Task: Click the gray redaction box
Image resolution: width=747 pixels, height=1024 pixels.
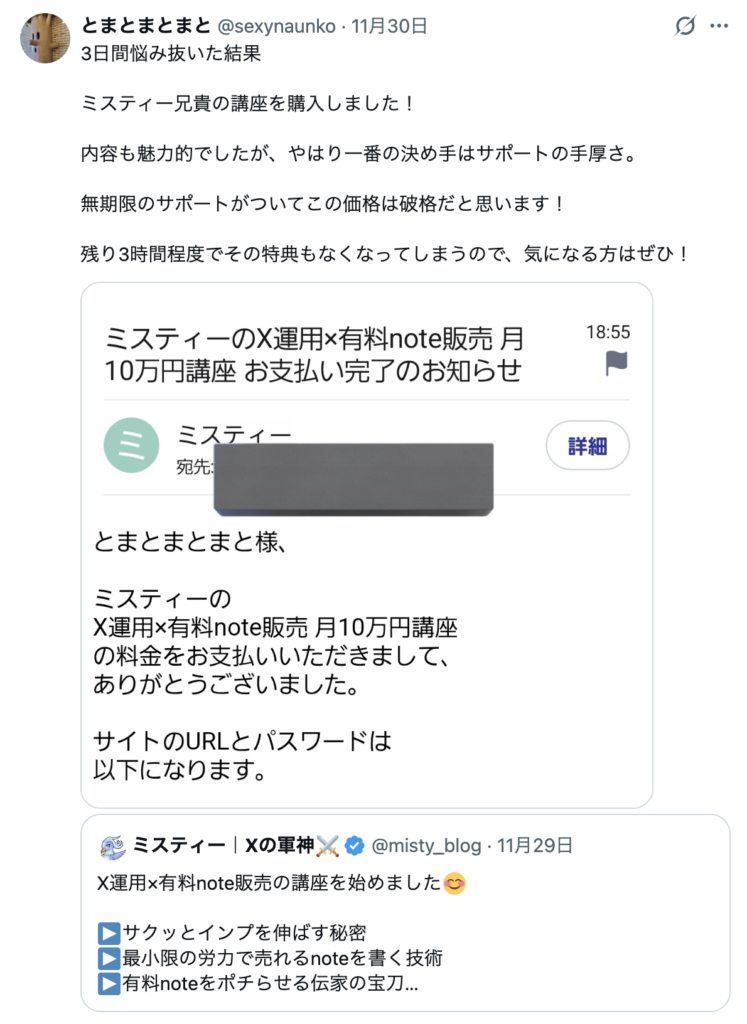Action: pos(354,478)
